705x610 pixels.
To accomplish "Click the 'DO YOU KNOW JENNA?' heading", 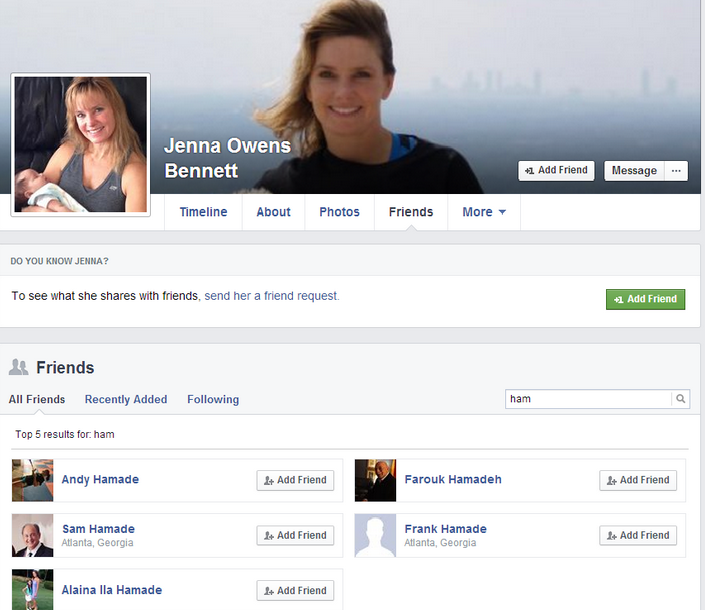I will (x=59, y=261).
